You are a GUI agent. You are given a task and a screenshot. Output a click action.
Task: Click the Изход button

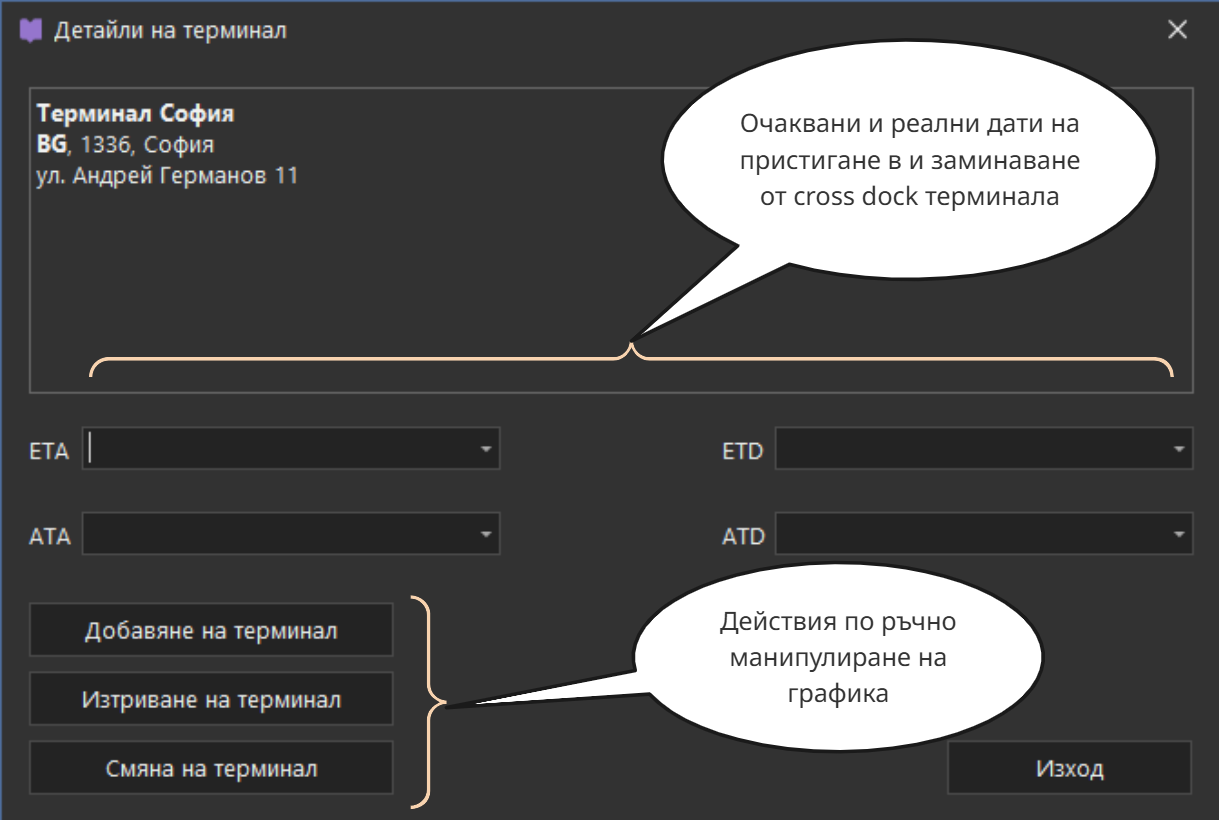[x=1068, y=768]
